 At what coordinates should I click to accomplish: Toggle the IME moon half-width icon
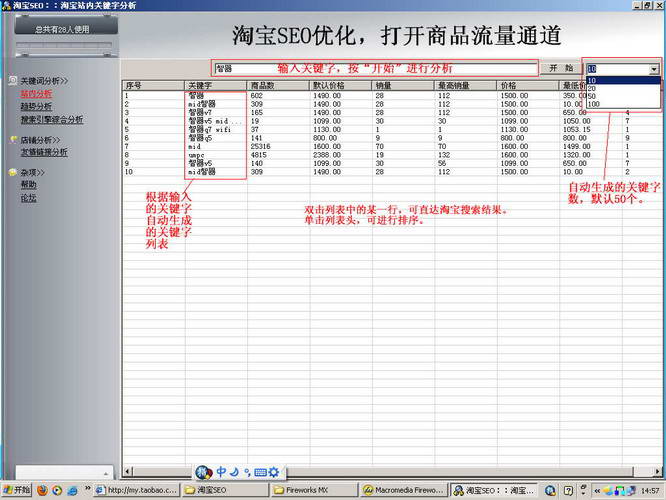(234, 472)
